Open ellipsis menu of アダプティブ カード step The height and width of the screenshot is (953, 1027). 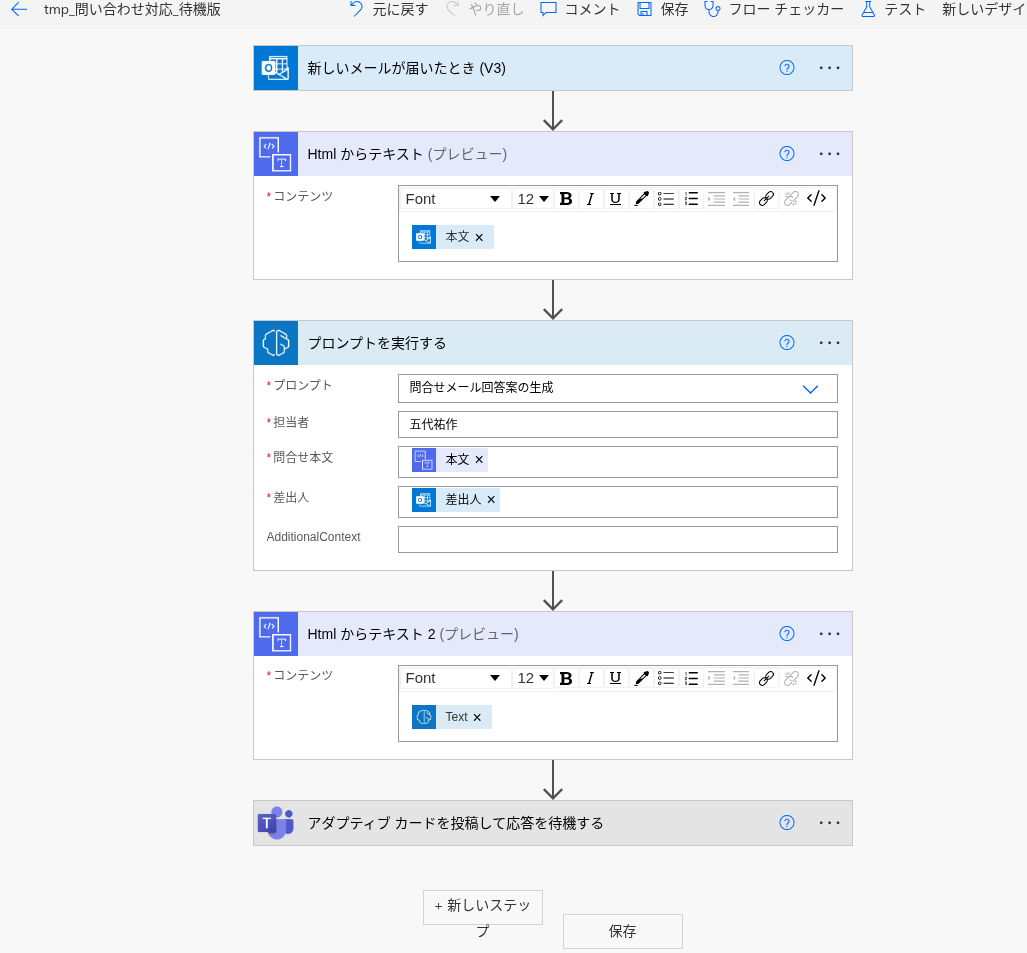point(829,823)
